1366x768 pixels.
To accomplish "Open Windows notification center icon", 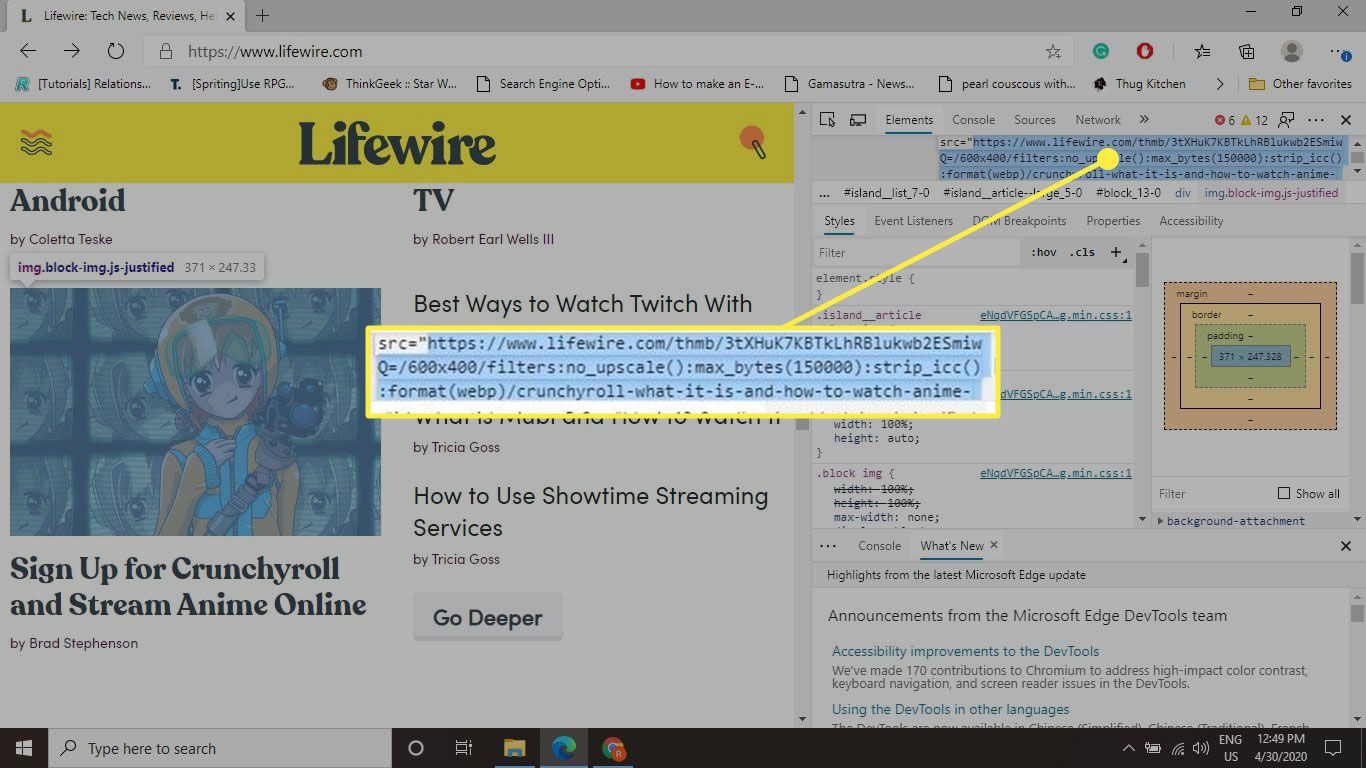I will [x=1333, y=748].
